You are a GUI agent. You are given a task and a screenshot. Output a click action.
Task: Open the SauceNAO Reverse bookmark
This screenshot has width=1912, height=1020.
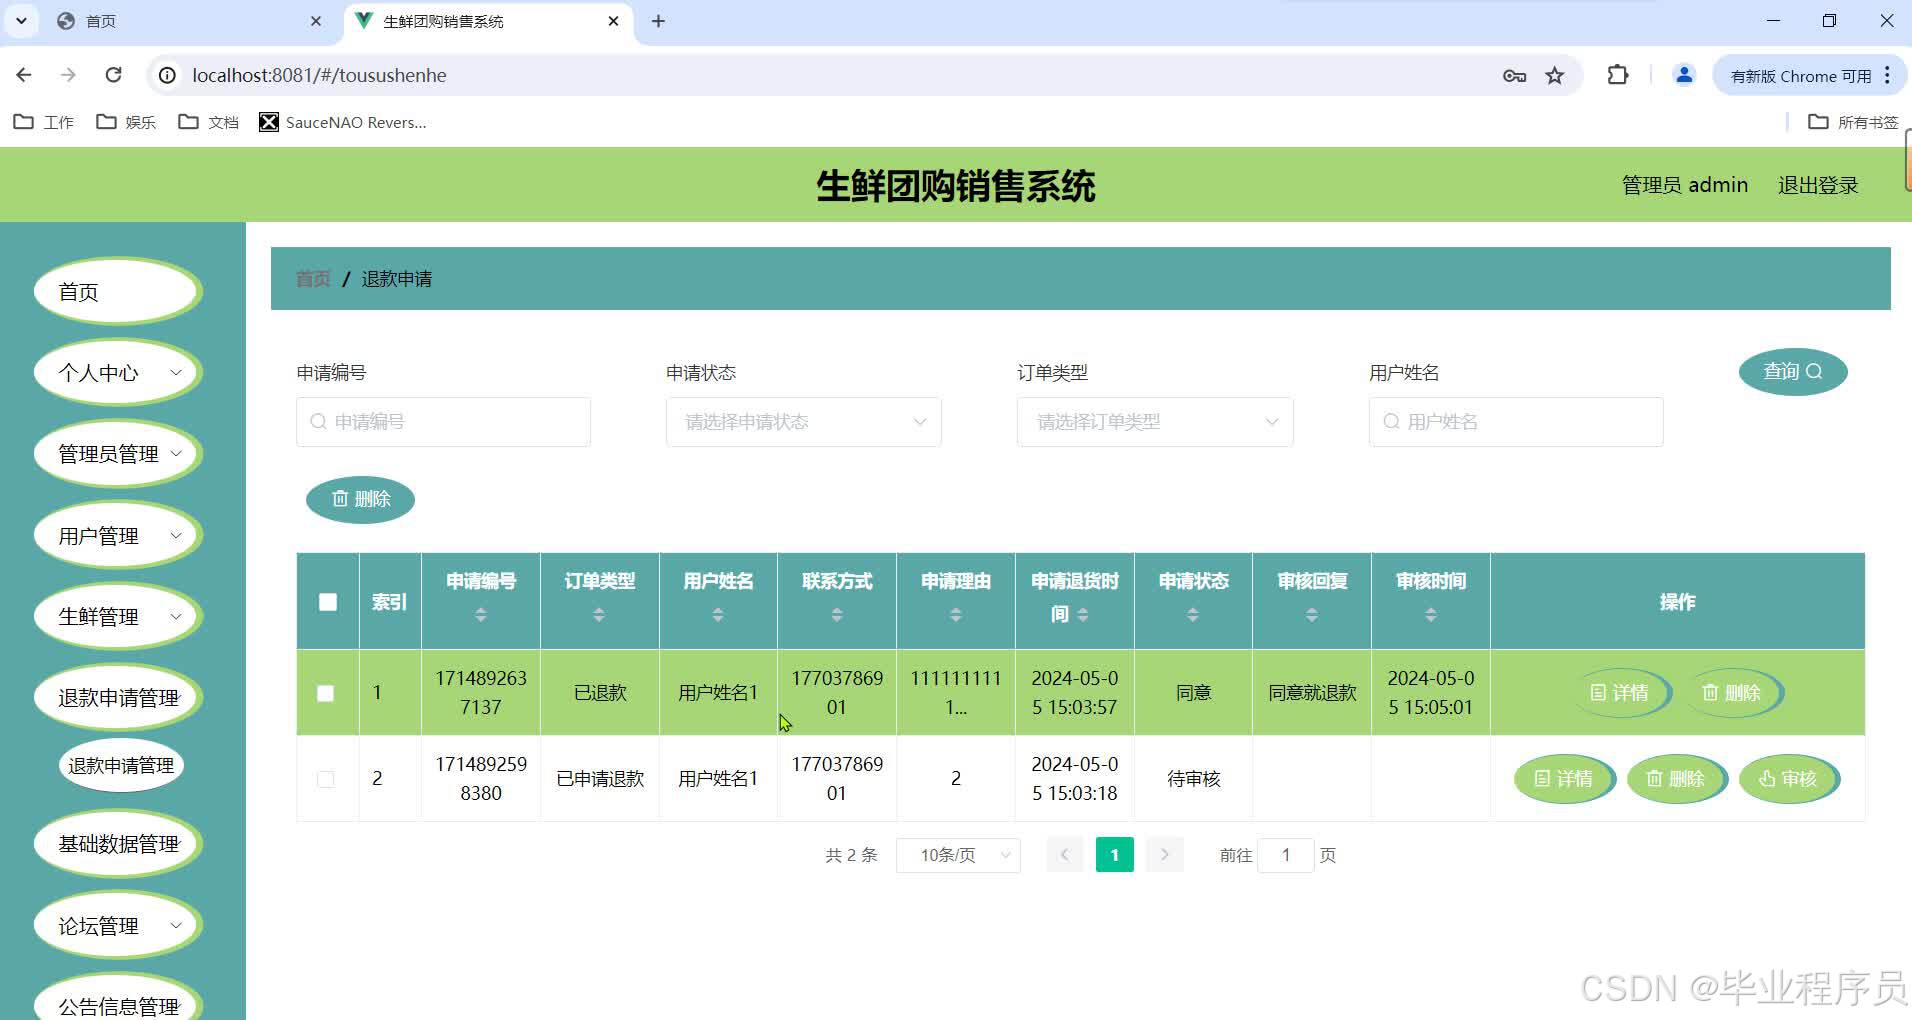coord(343,122)
